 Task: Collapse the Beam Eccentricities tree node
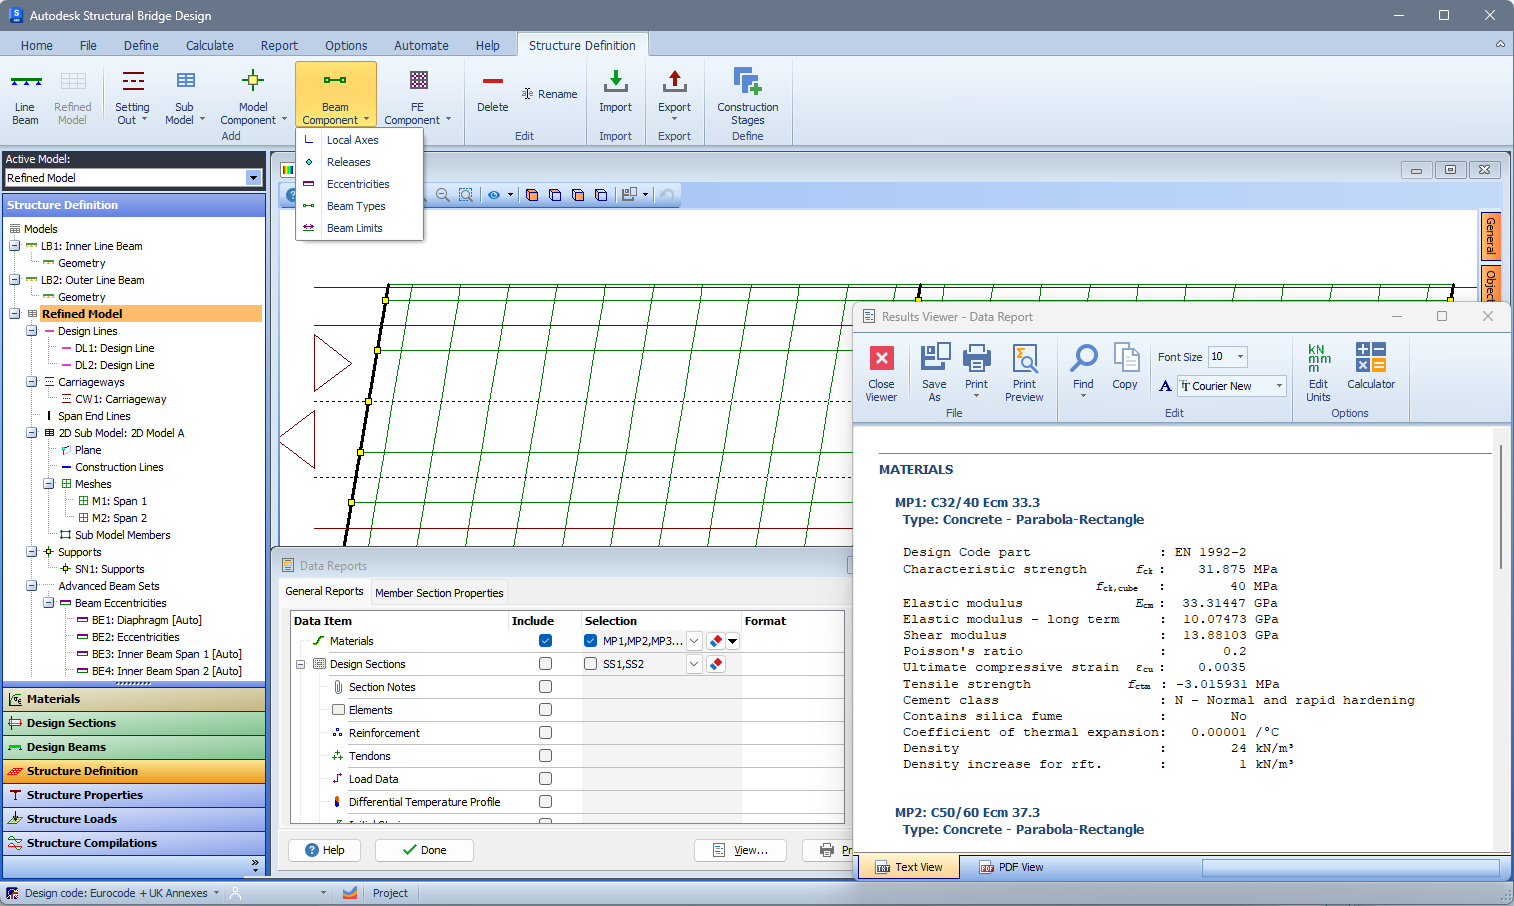[x=49, y=603]
